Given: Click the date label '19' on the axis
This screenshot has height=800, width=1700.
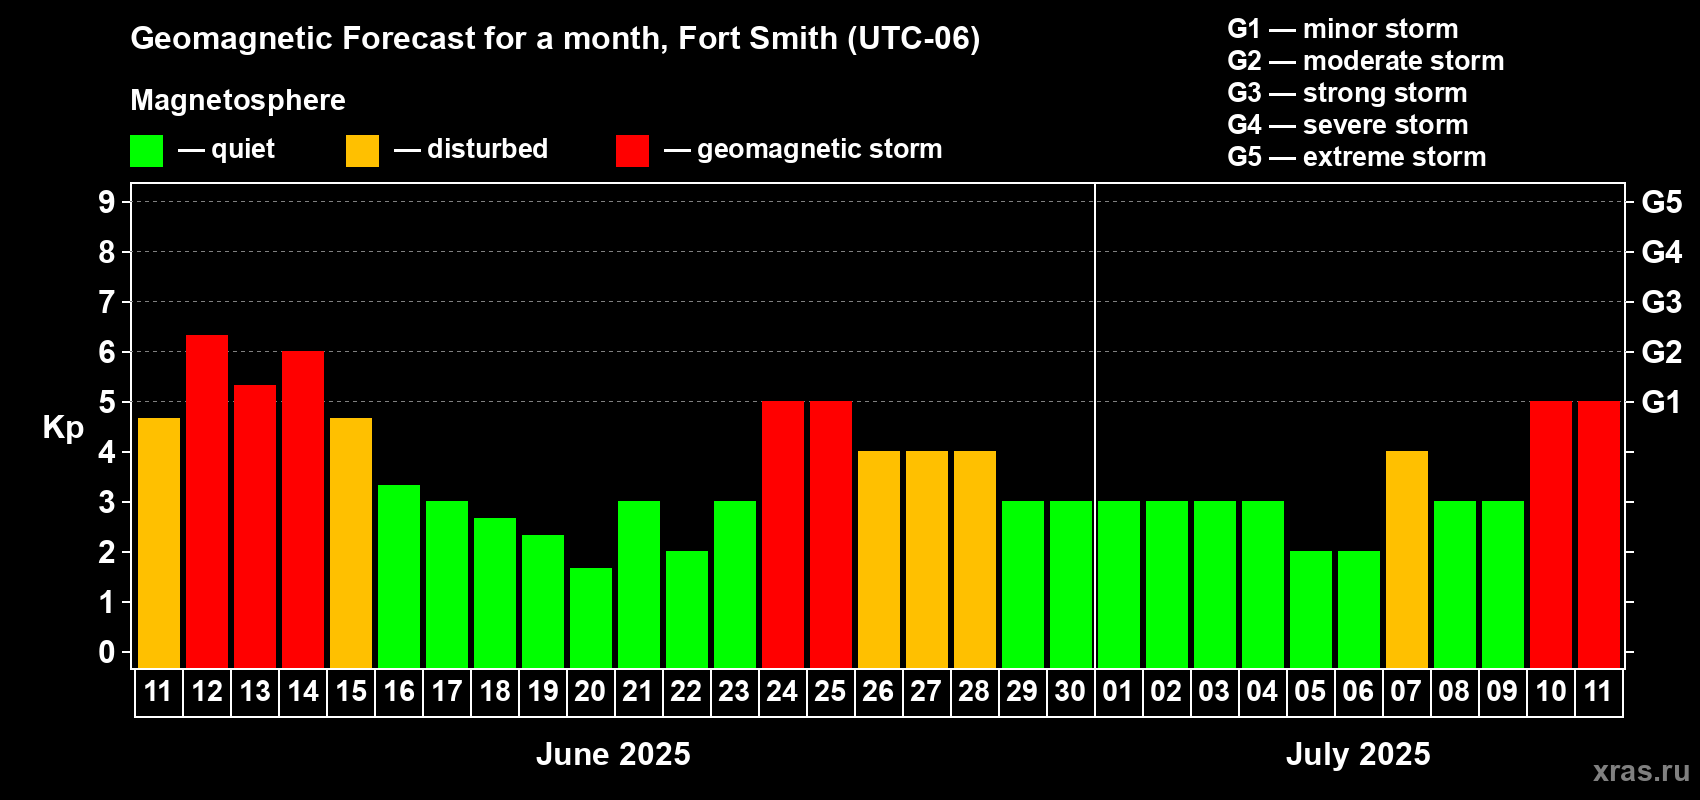Looking at the screenshot, I should point(543,691).
